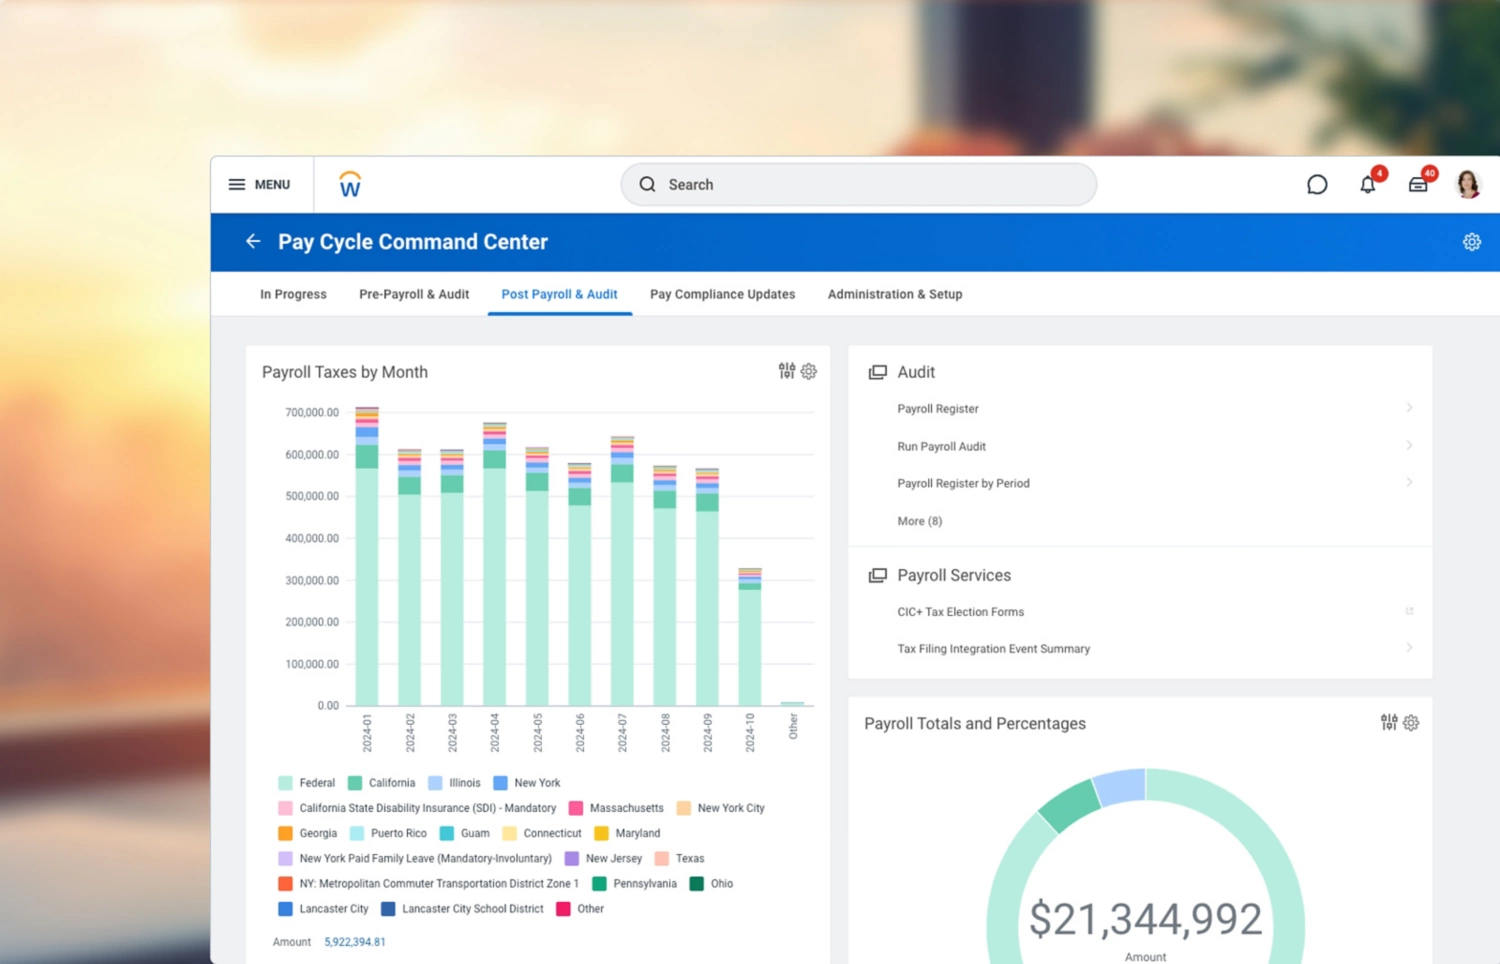Open the settings gear in the blue header
Viewport: 1500px width, 964px height.
tap(1471, 241)
